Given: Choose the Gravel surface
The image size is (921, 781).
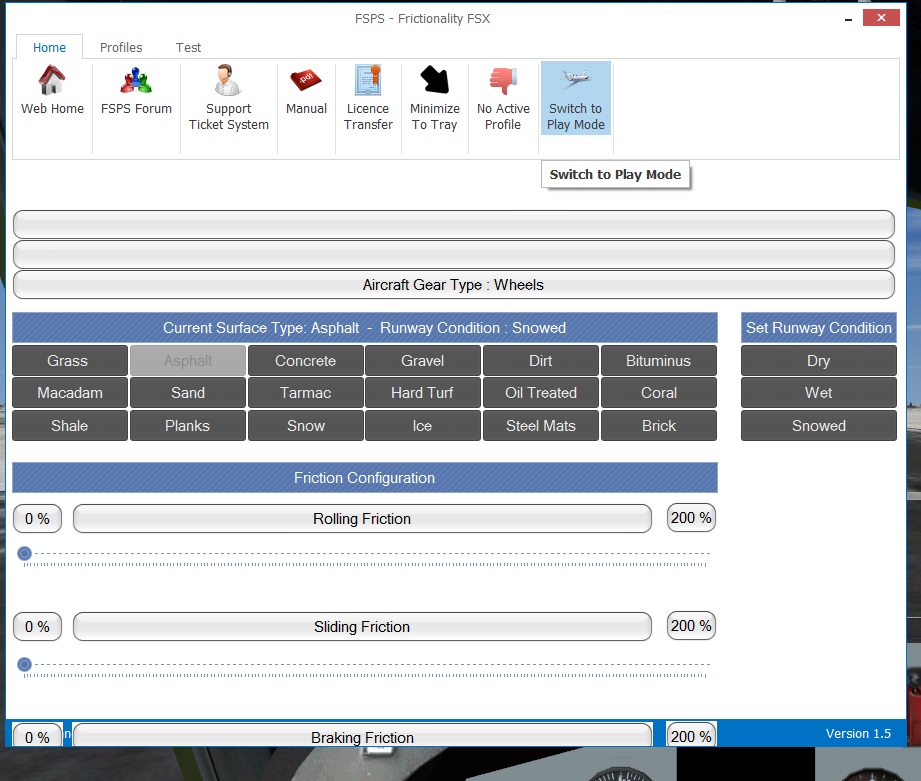Looking at the screenshot, I should [x=423, y=361].
